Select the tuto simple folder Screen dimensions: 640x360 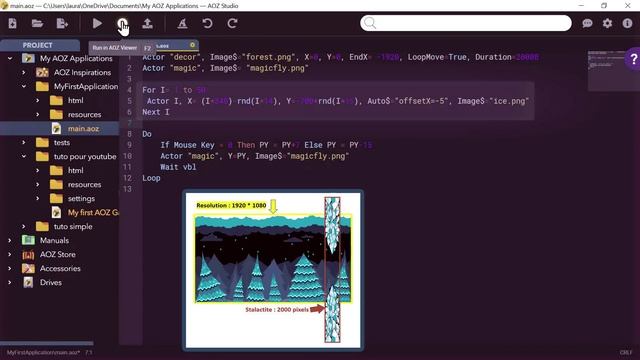[x=73, y=226]
